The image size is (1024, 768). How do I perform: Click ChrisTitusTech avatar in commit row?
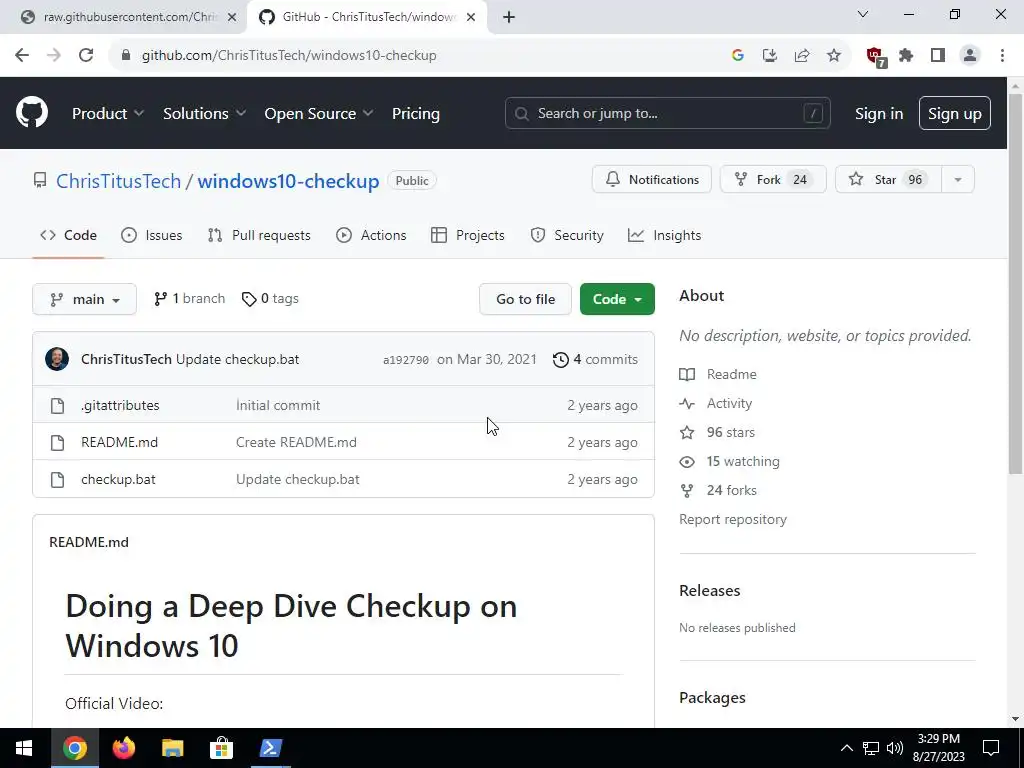click(x=57, y=359)
